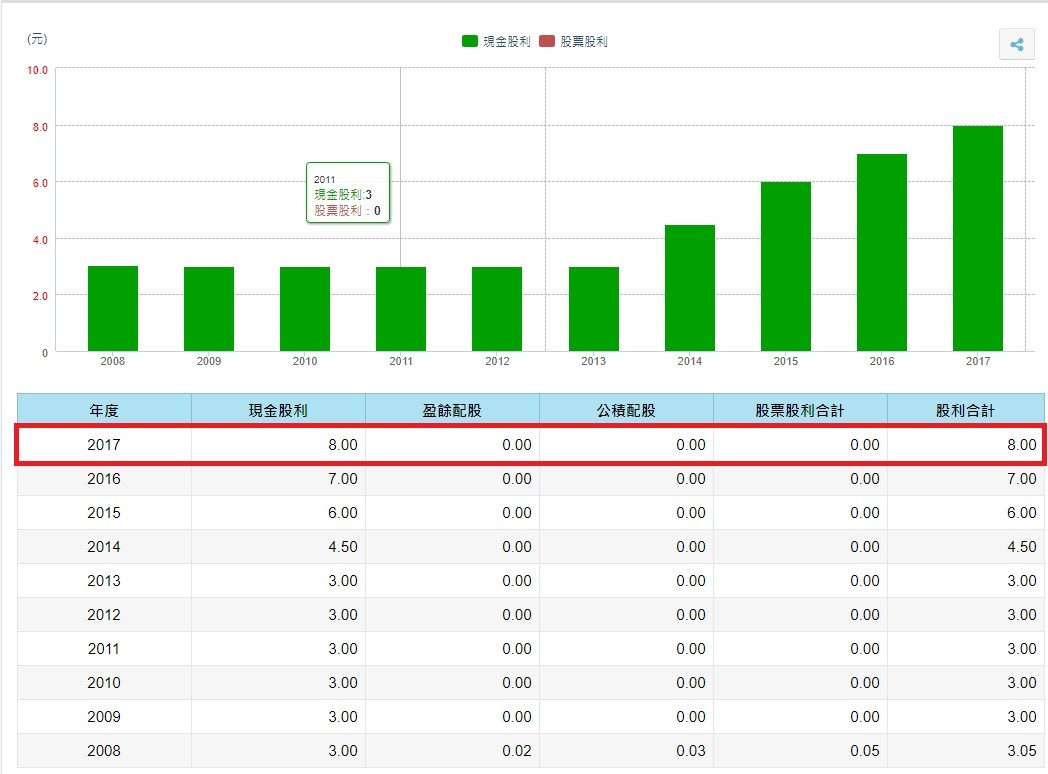Click the 2008 bar in chart
1048x774 pixels.
[113, 308]
